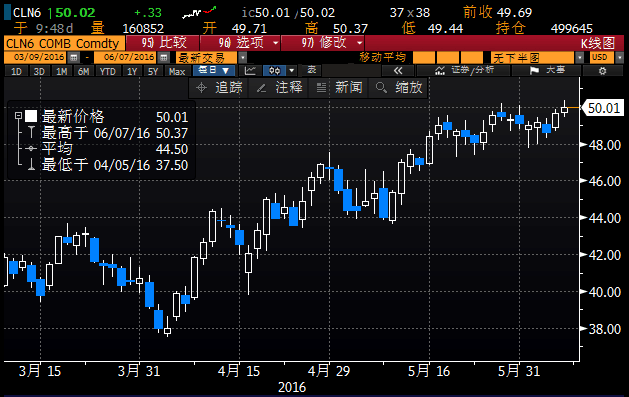
Task: Open the chart settings gear
Action: (x=602, y=71)
